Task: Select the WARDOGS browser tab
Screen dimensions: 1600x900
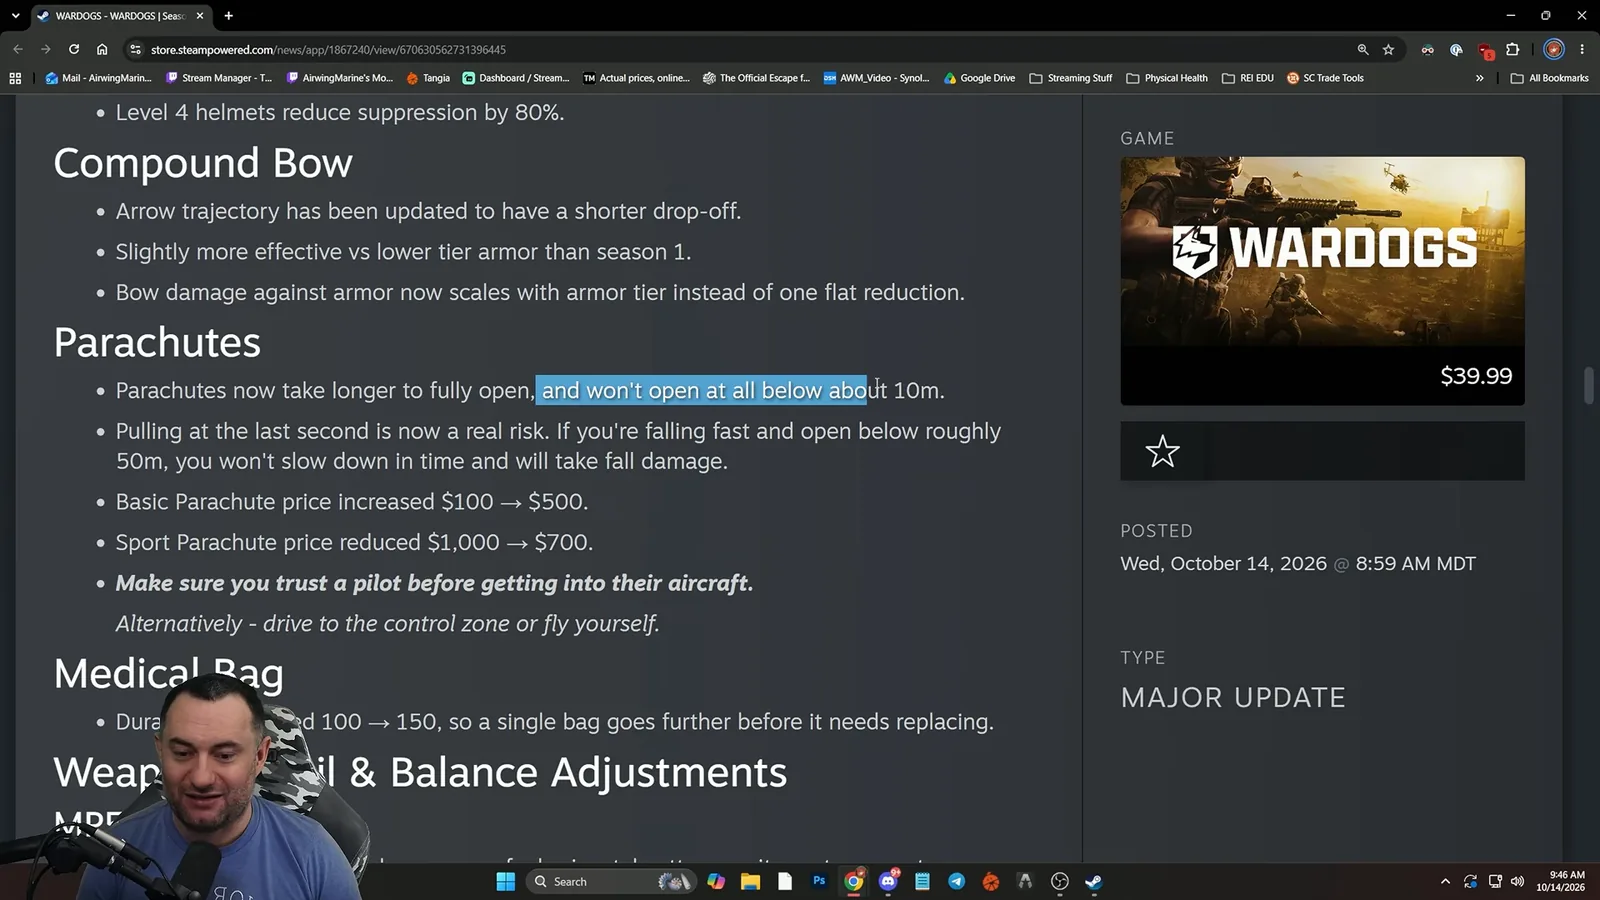Action: click(x=120, y=16)
